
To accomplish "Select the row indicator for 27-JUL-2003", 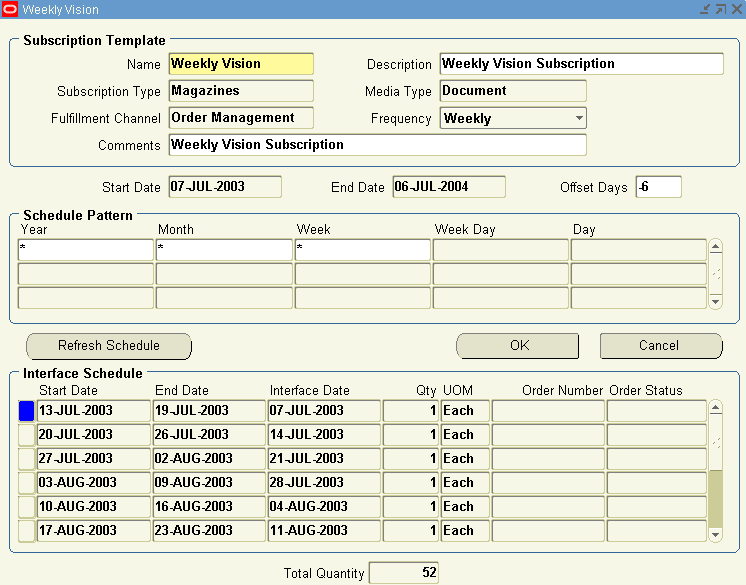I will [x=26, y=459].
